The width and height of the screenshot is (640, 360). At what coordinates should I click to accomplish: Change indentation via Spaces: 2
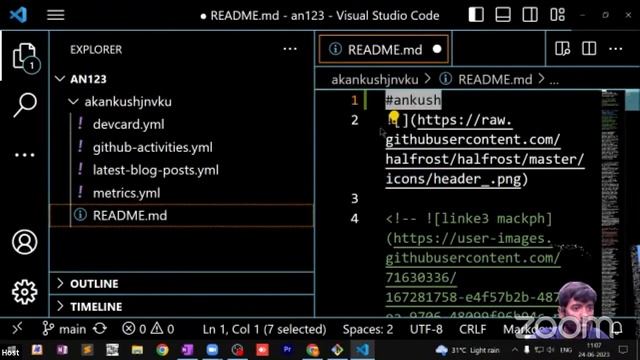click(368, 329)
